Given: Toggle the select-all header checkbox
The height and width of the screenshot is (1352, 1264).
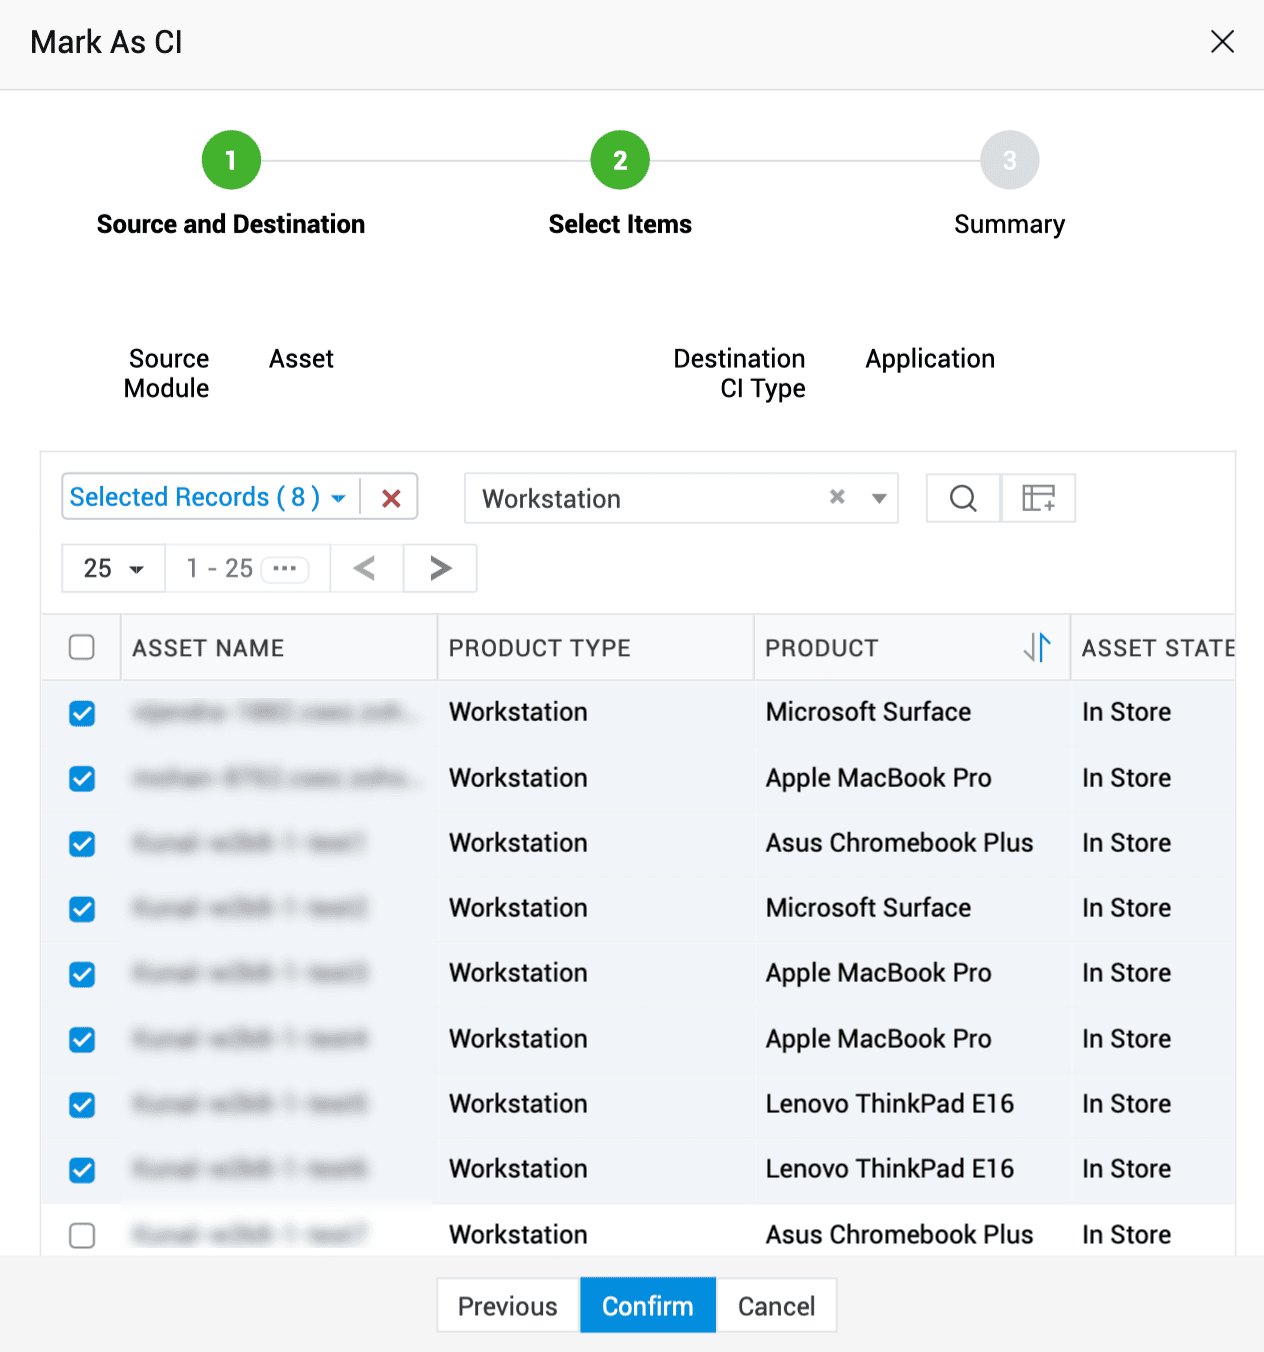Looking at the screenshot, I should (82, 648).
